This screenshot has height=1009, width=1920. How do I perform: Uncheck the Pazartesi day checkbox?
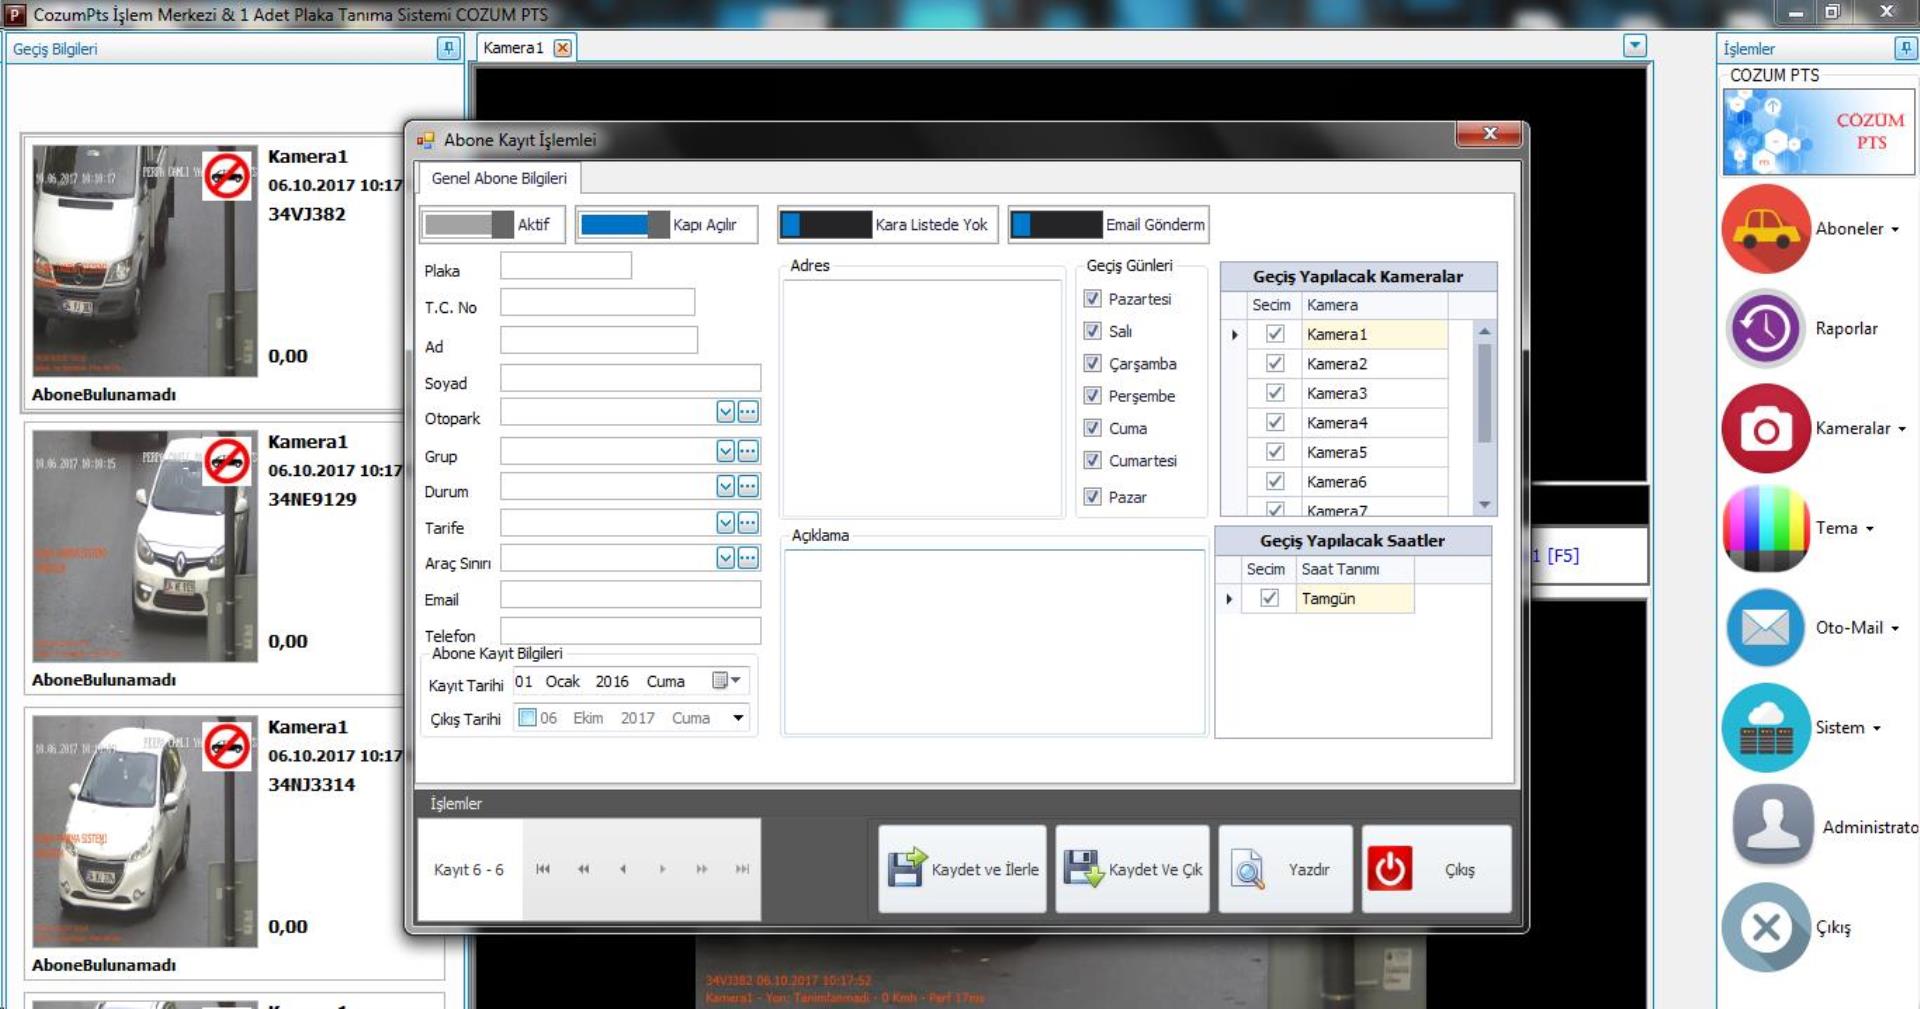(1093, 299)
